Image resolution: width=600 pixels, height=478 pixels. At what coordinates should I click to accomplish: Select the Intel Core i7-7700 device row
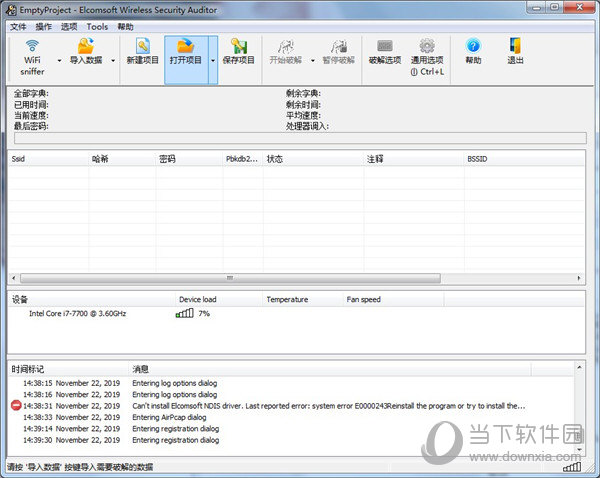[x=296, y=313]
